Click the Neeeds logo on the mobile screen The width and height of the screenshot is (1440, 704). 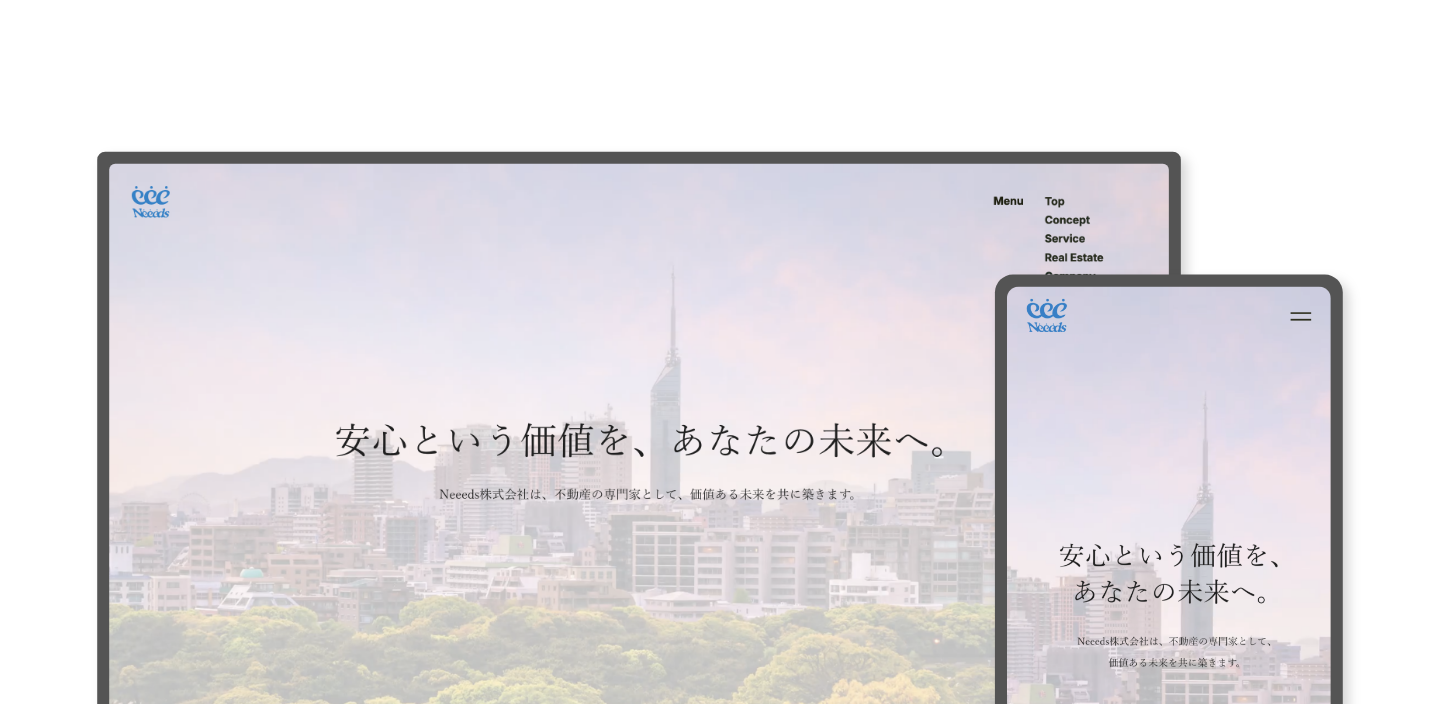click(x=1048, y=315)
